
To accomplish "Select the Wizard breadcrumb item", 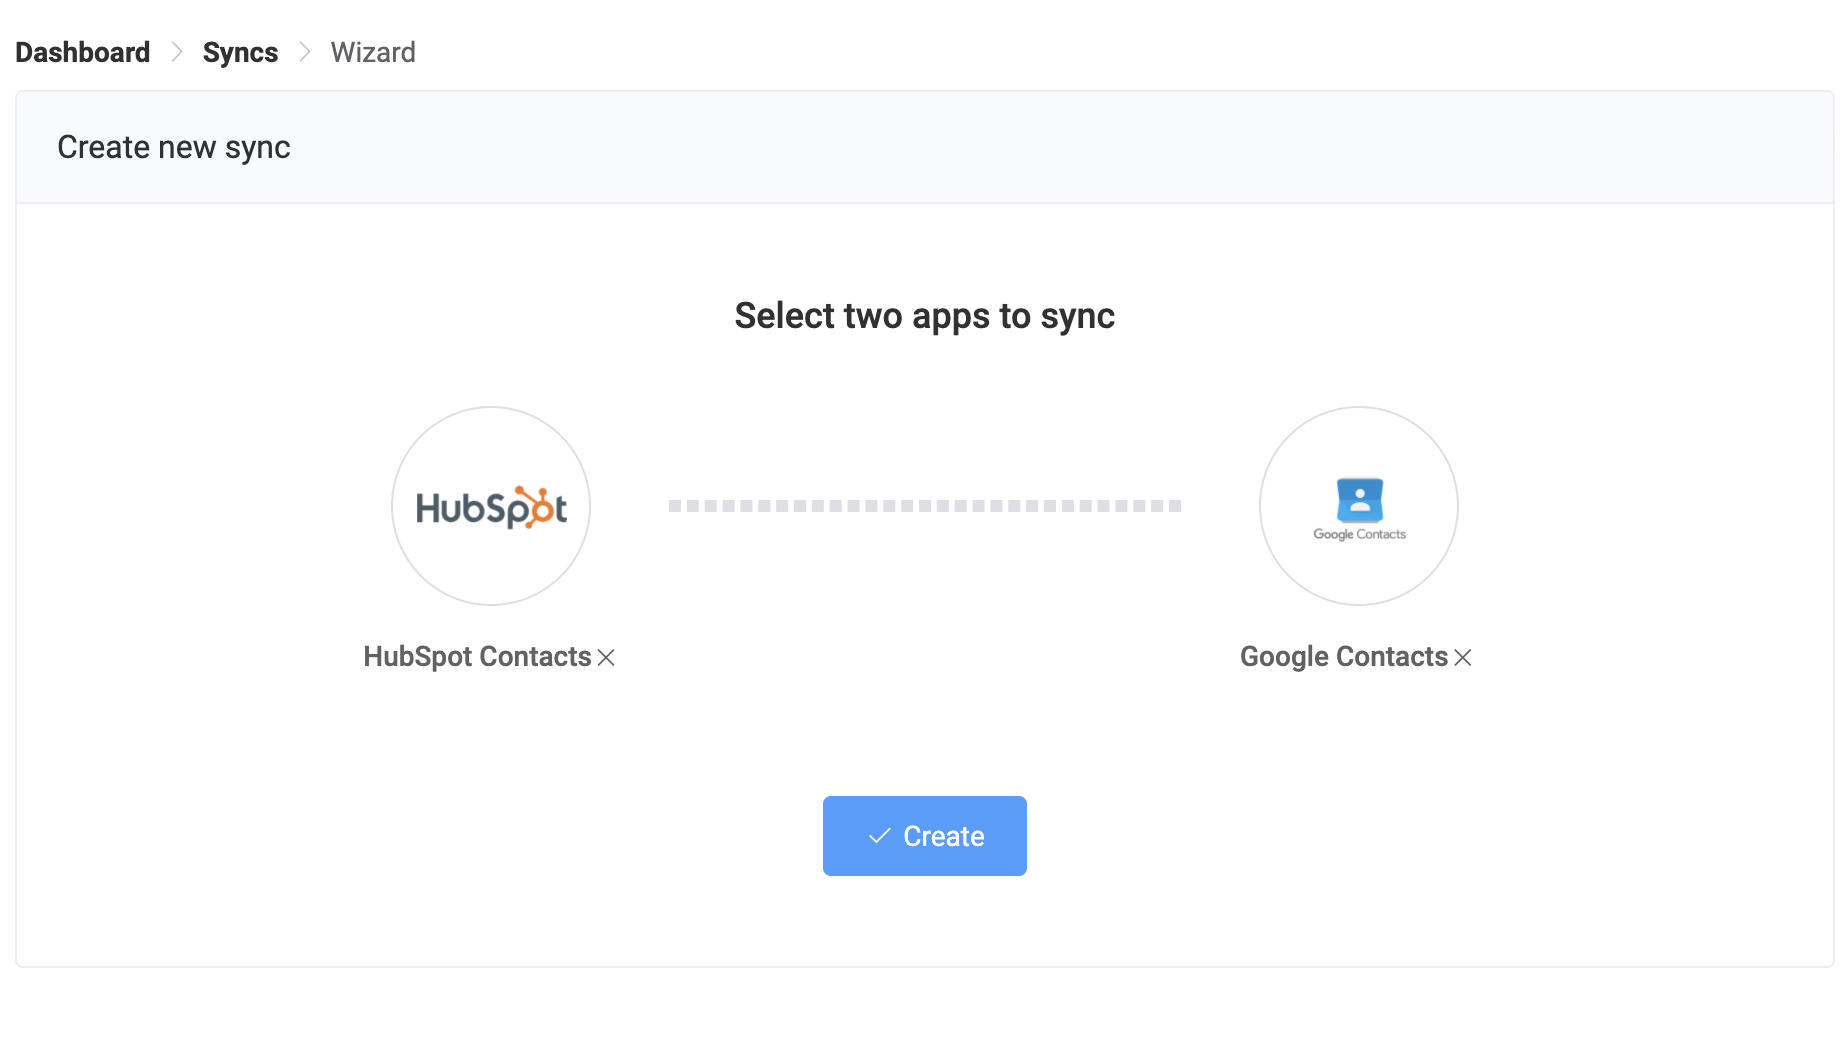I will pos(372,51).
